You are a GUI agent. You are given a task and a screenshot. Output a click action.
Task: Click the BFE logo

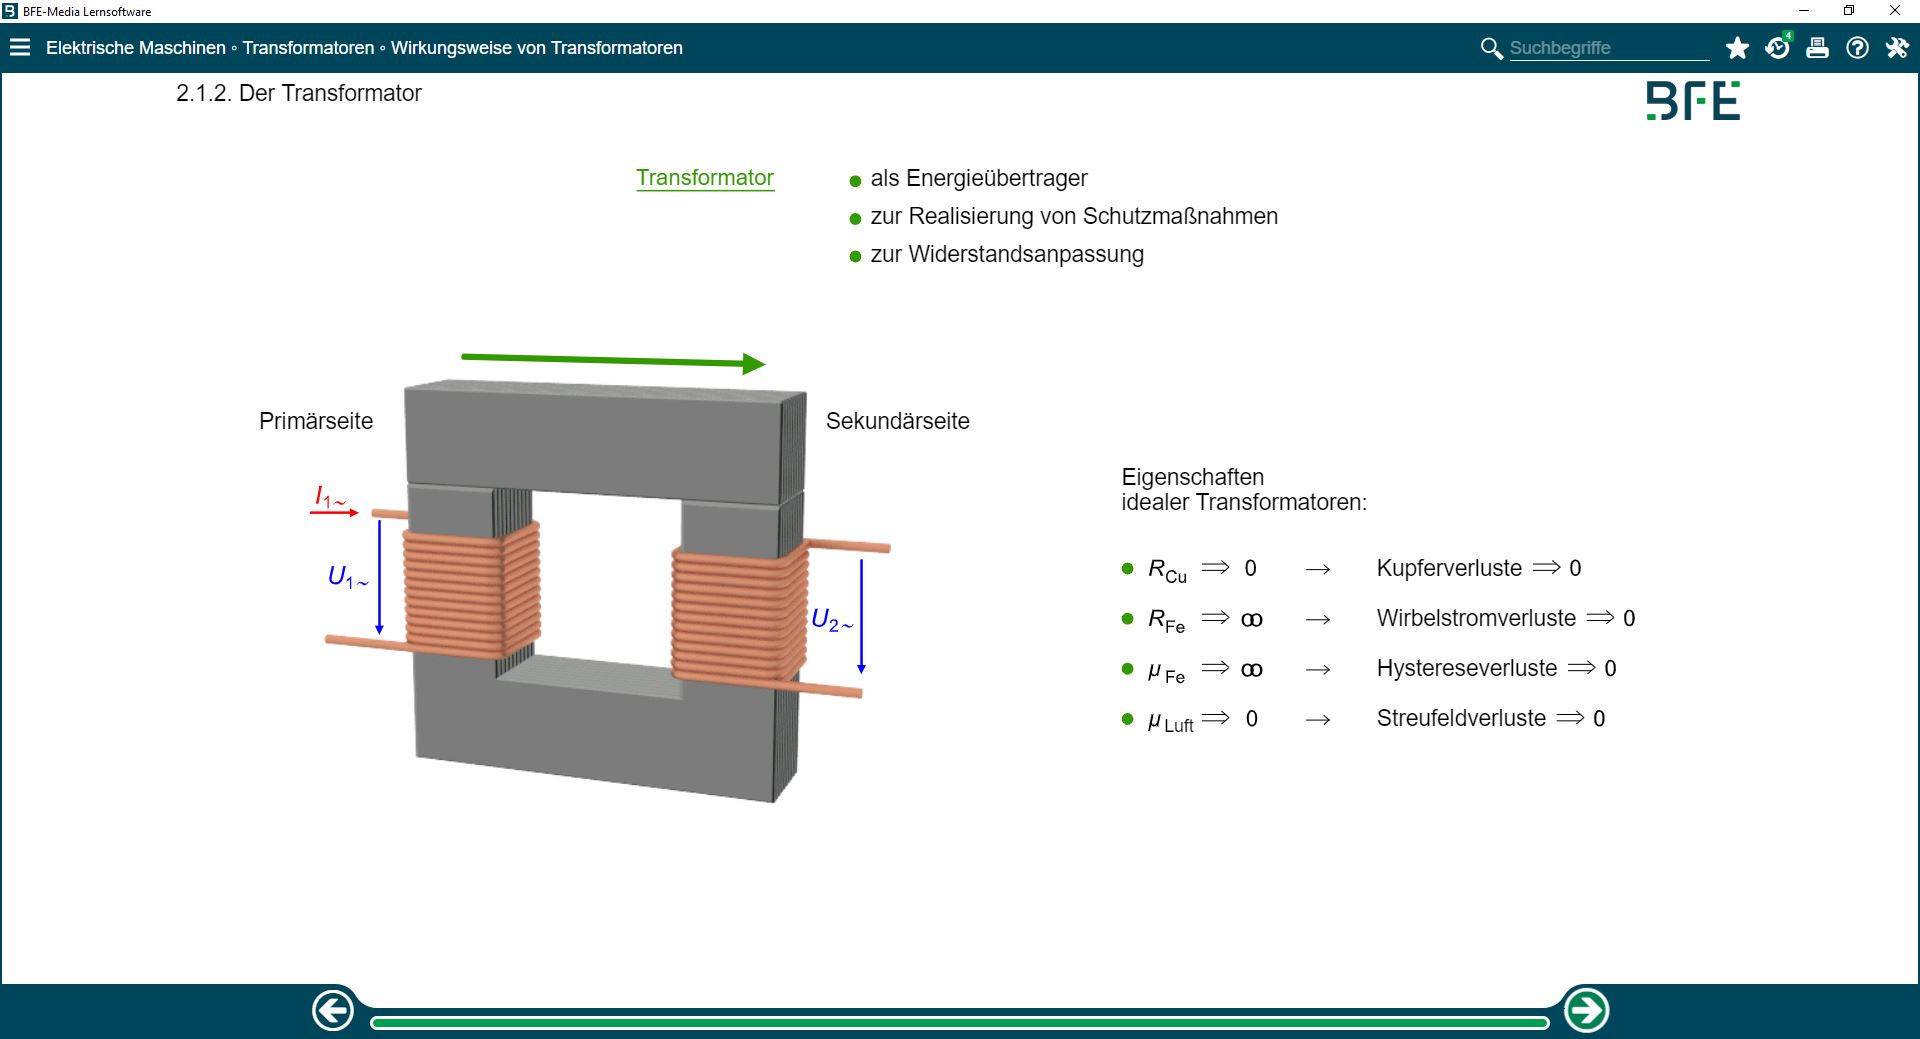(1693, 101)
